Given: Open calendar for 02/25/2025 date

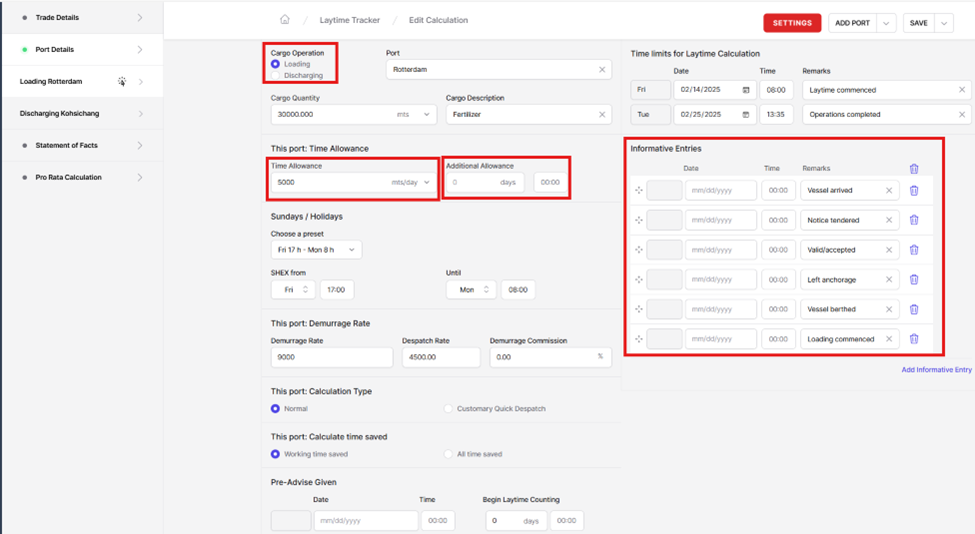Looking at the screenshot, I should (x=746, y=114).
